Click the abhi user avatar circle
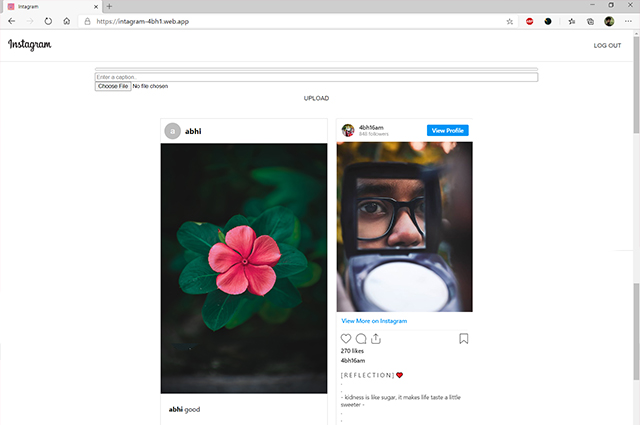This screenshot has height=425, width=640. [x=173, y=131]
